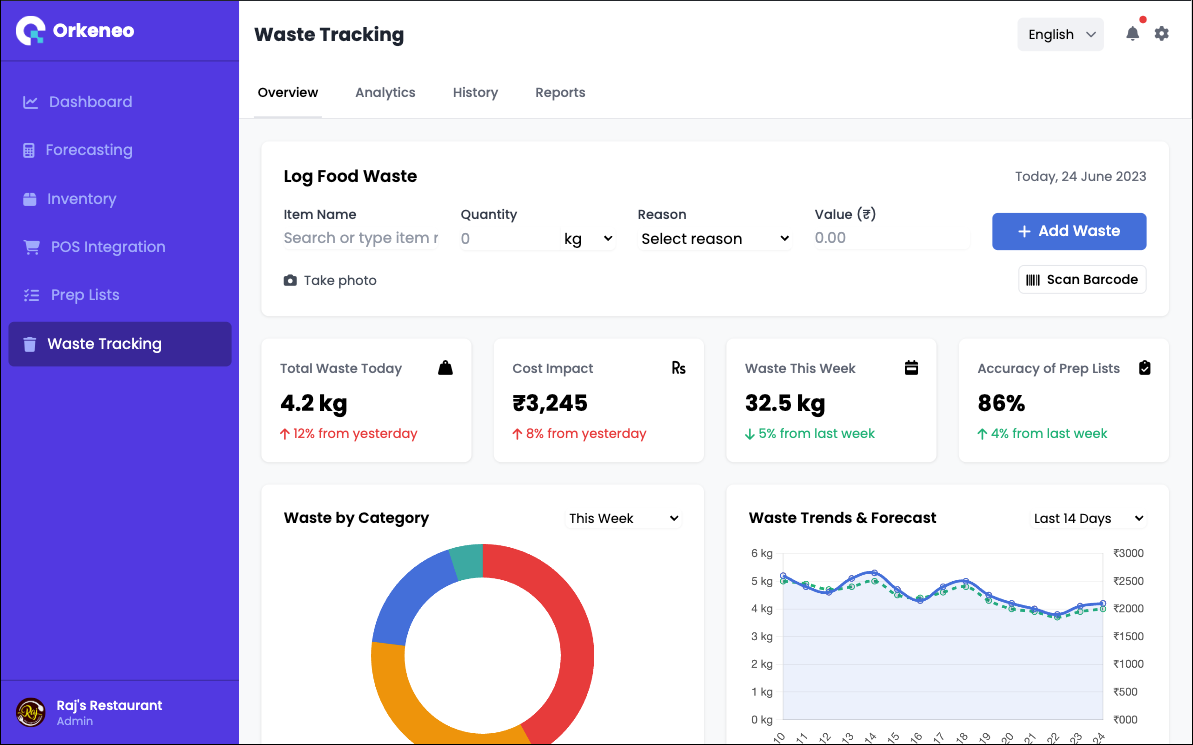This screenshot has height=745, width=1193.
Task: Open the Select reason dropdown
Action: pyautogui.click(x=714, y=239)
